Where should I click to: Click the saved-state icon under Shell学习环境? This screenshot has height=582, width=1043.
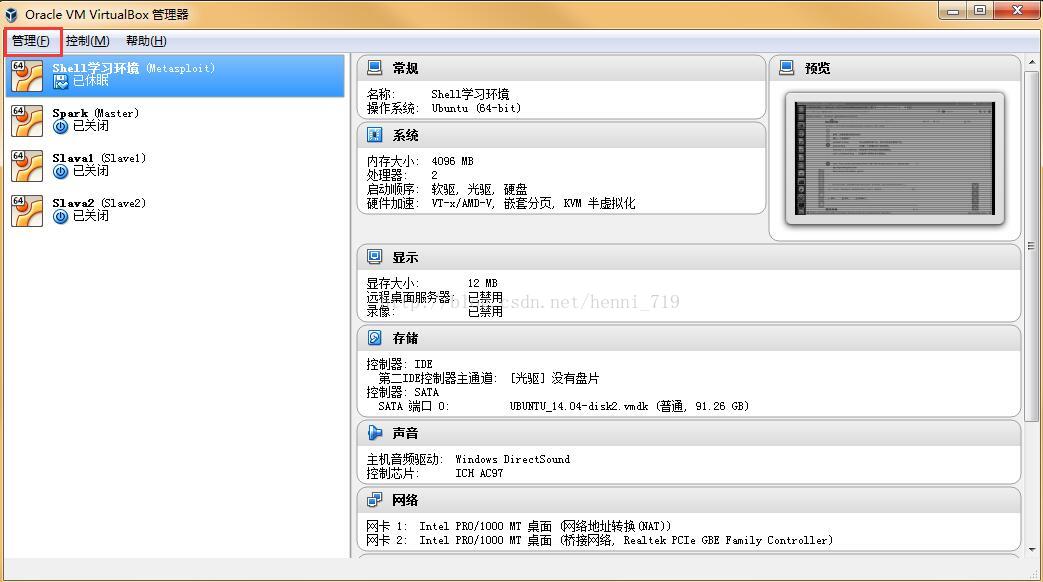click(61, 81)
